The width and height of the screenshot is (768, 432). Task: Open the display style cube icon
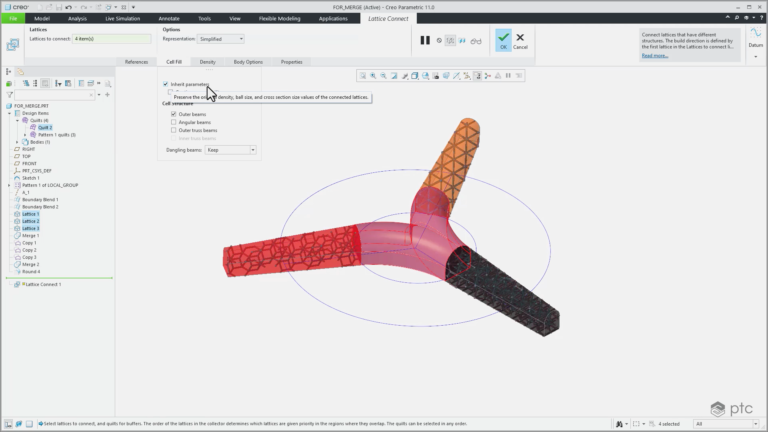click(x=414, y=76)
